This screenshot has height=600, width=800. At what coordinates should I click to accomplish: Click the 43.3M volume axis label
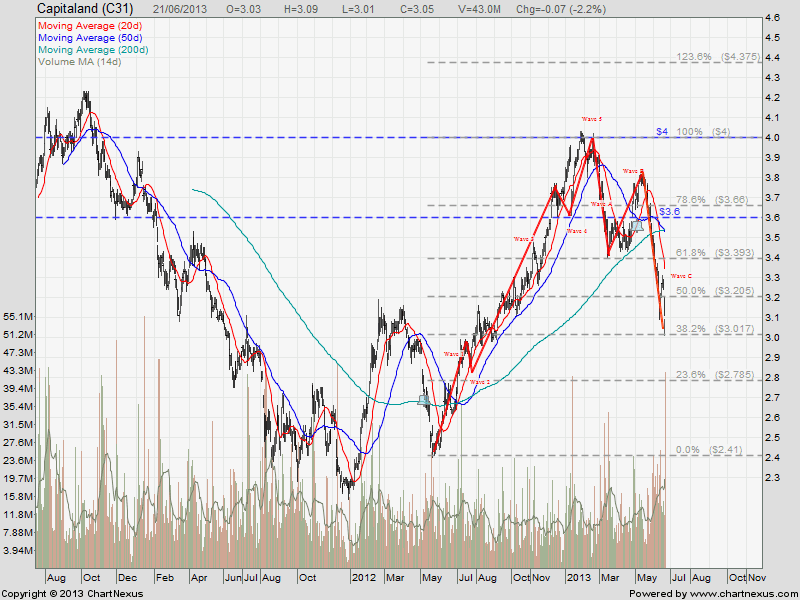(18, 370)
